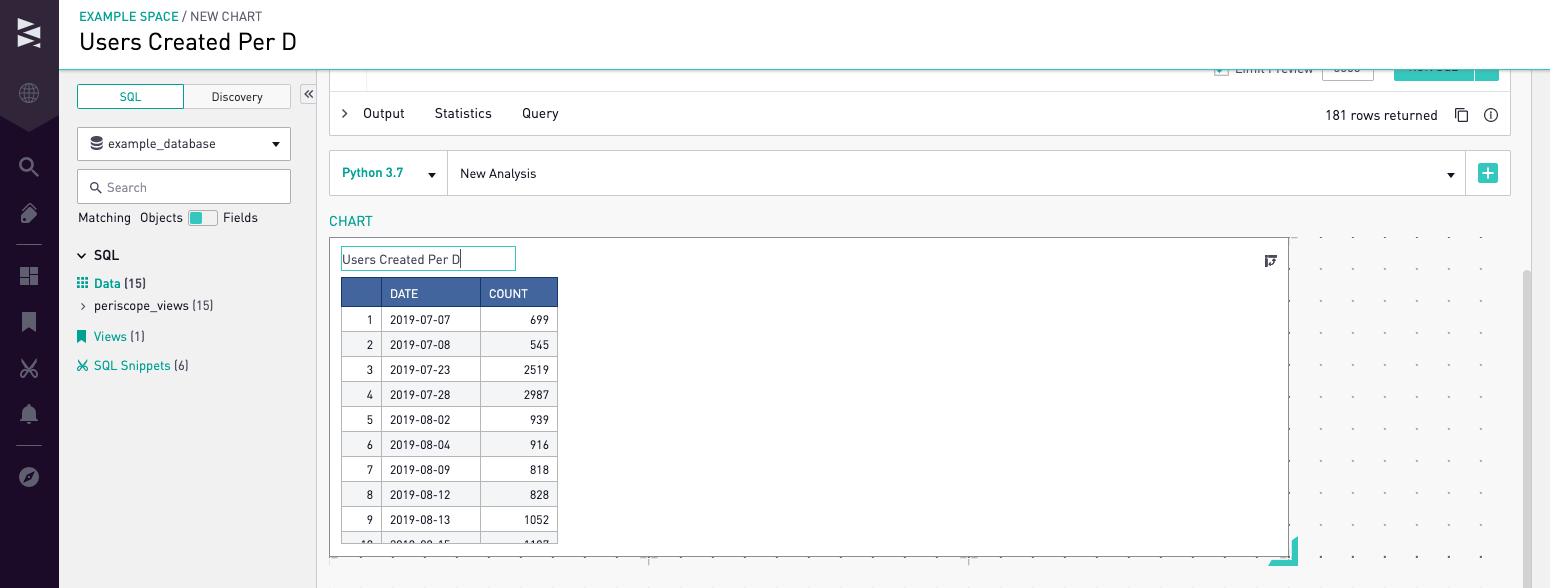Click the green plus button beside New Analysis
This screenshot has width=1550, height=588.
coord(1487,173)
